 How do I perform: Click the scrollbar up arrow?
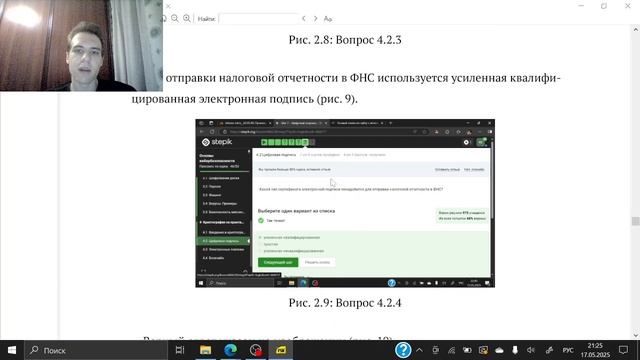[x=636, y=29]
